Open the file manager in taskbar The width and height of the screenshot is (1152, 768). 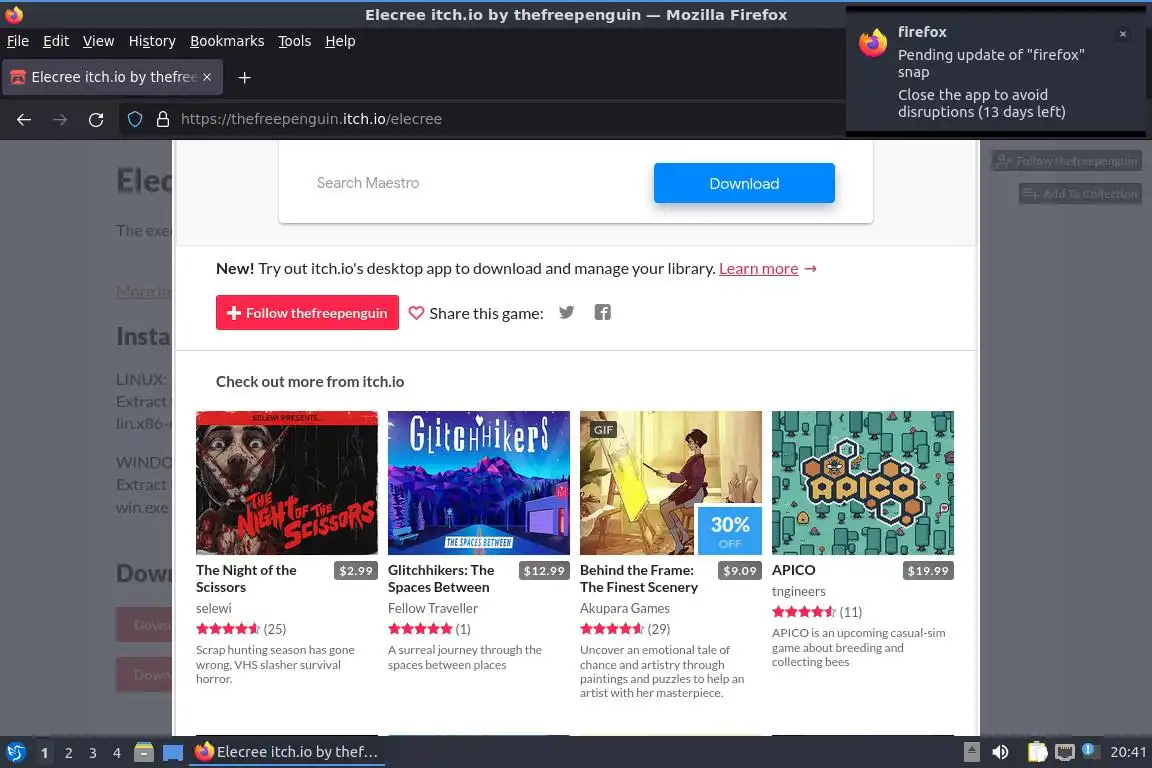[144, 753]
